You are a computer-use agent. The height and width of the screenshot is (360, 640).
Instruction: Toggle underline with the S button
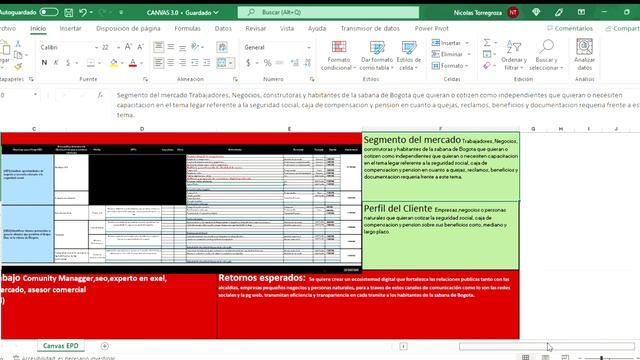[68, 63]
